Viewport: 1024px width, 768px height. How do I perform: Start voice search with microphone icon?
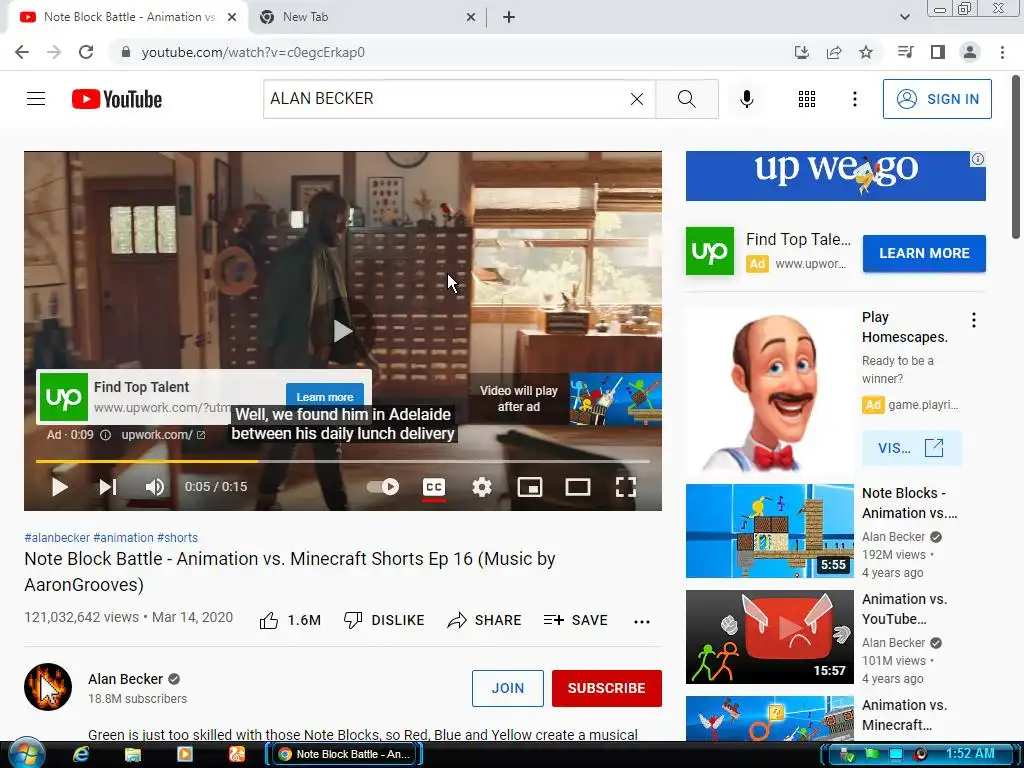click(746, 99)
